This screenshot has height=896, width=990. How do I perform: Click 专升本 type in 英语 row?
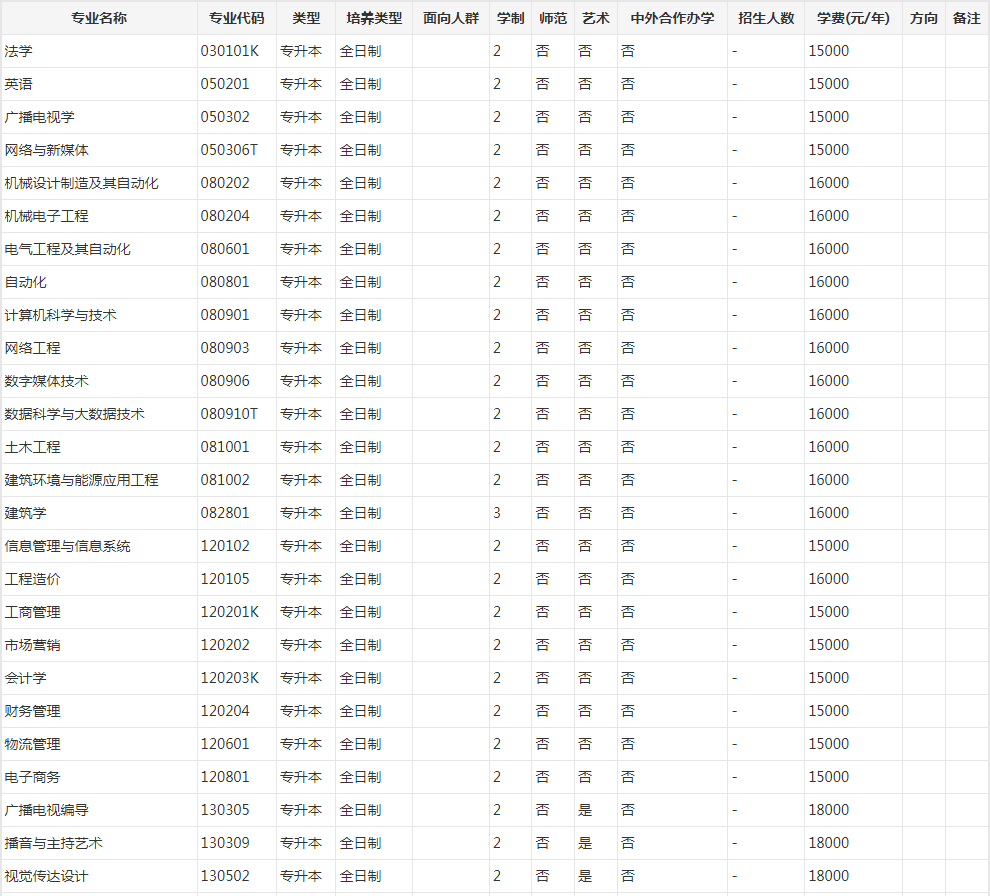301,84
